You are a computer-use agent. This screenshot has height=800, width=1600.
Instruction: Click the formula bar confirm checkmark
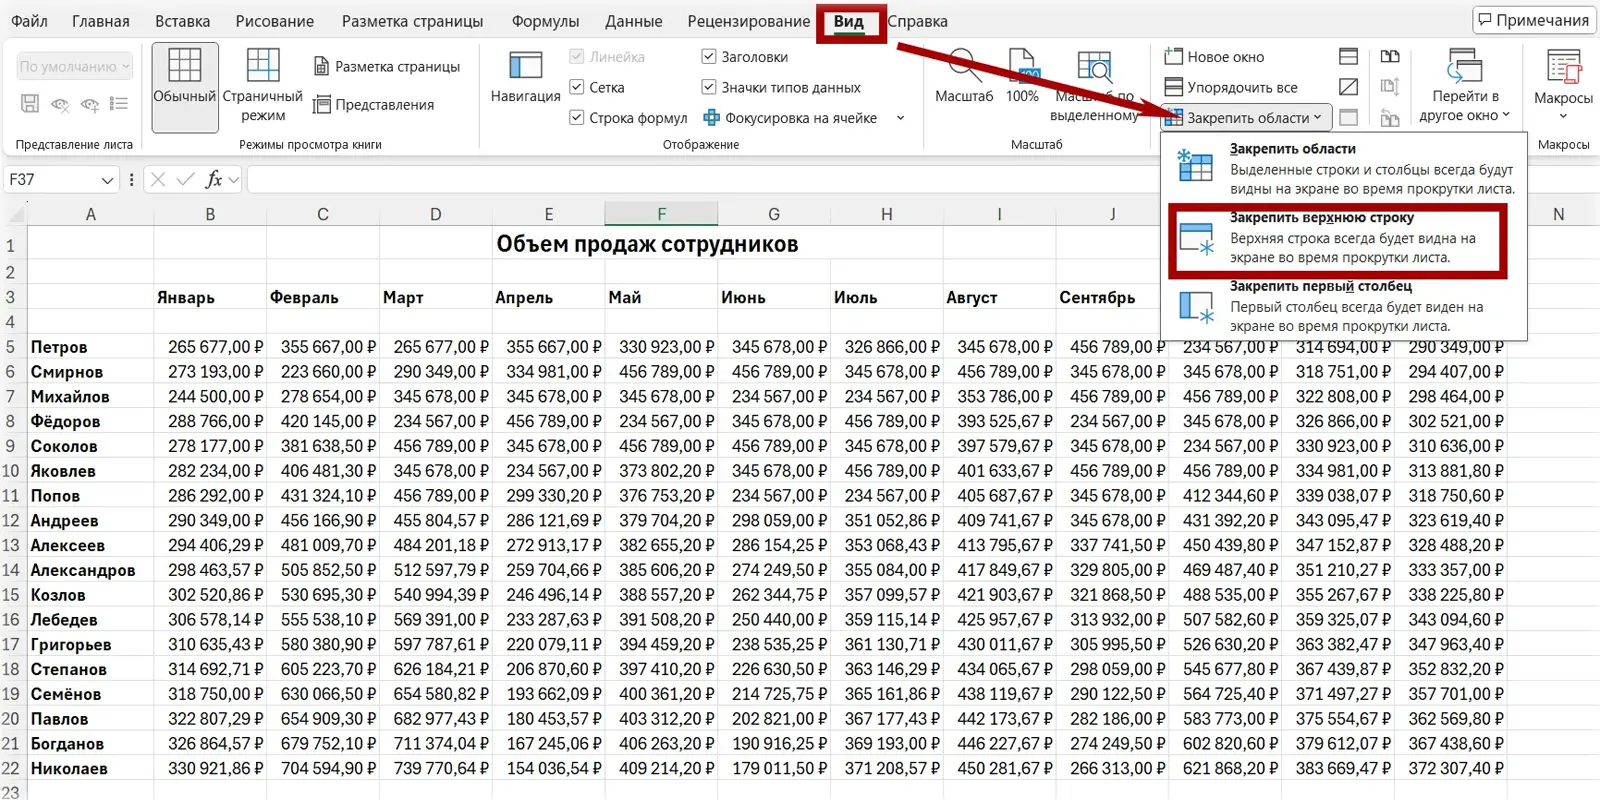[x=185, y=179]
